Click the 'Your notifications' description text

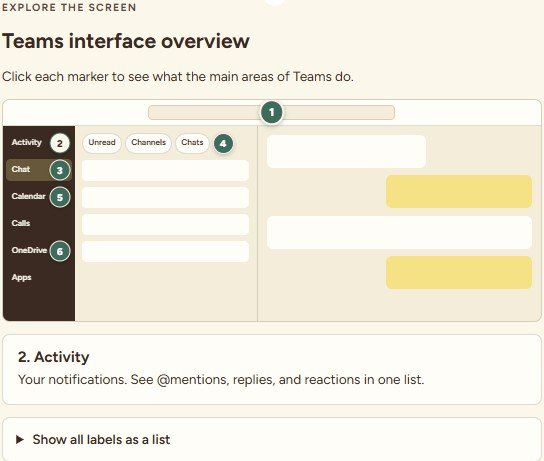coord(221,379)
